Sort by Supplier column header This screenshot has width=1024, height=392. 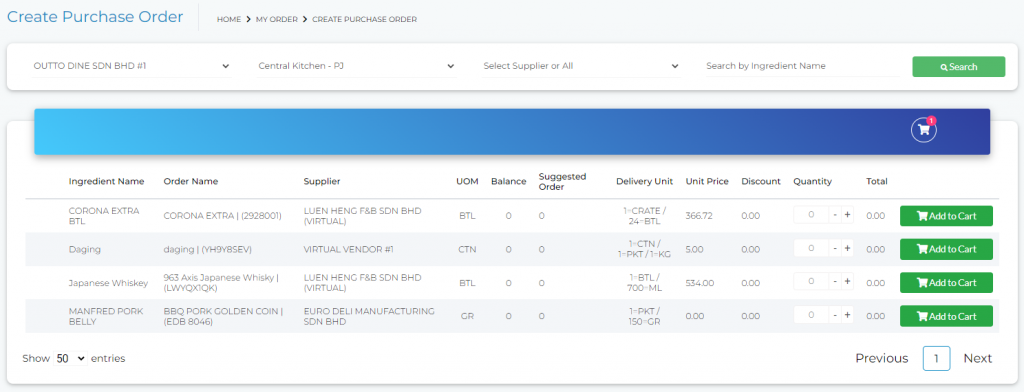[x=322, y=182]
